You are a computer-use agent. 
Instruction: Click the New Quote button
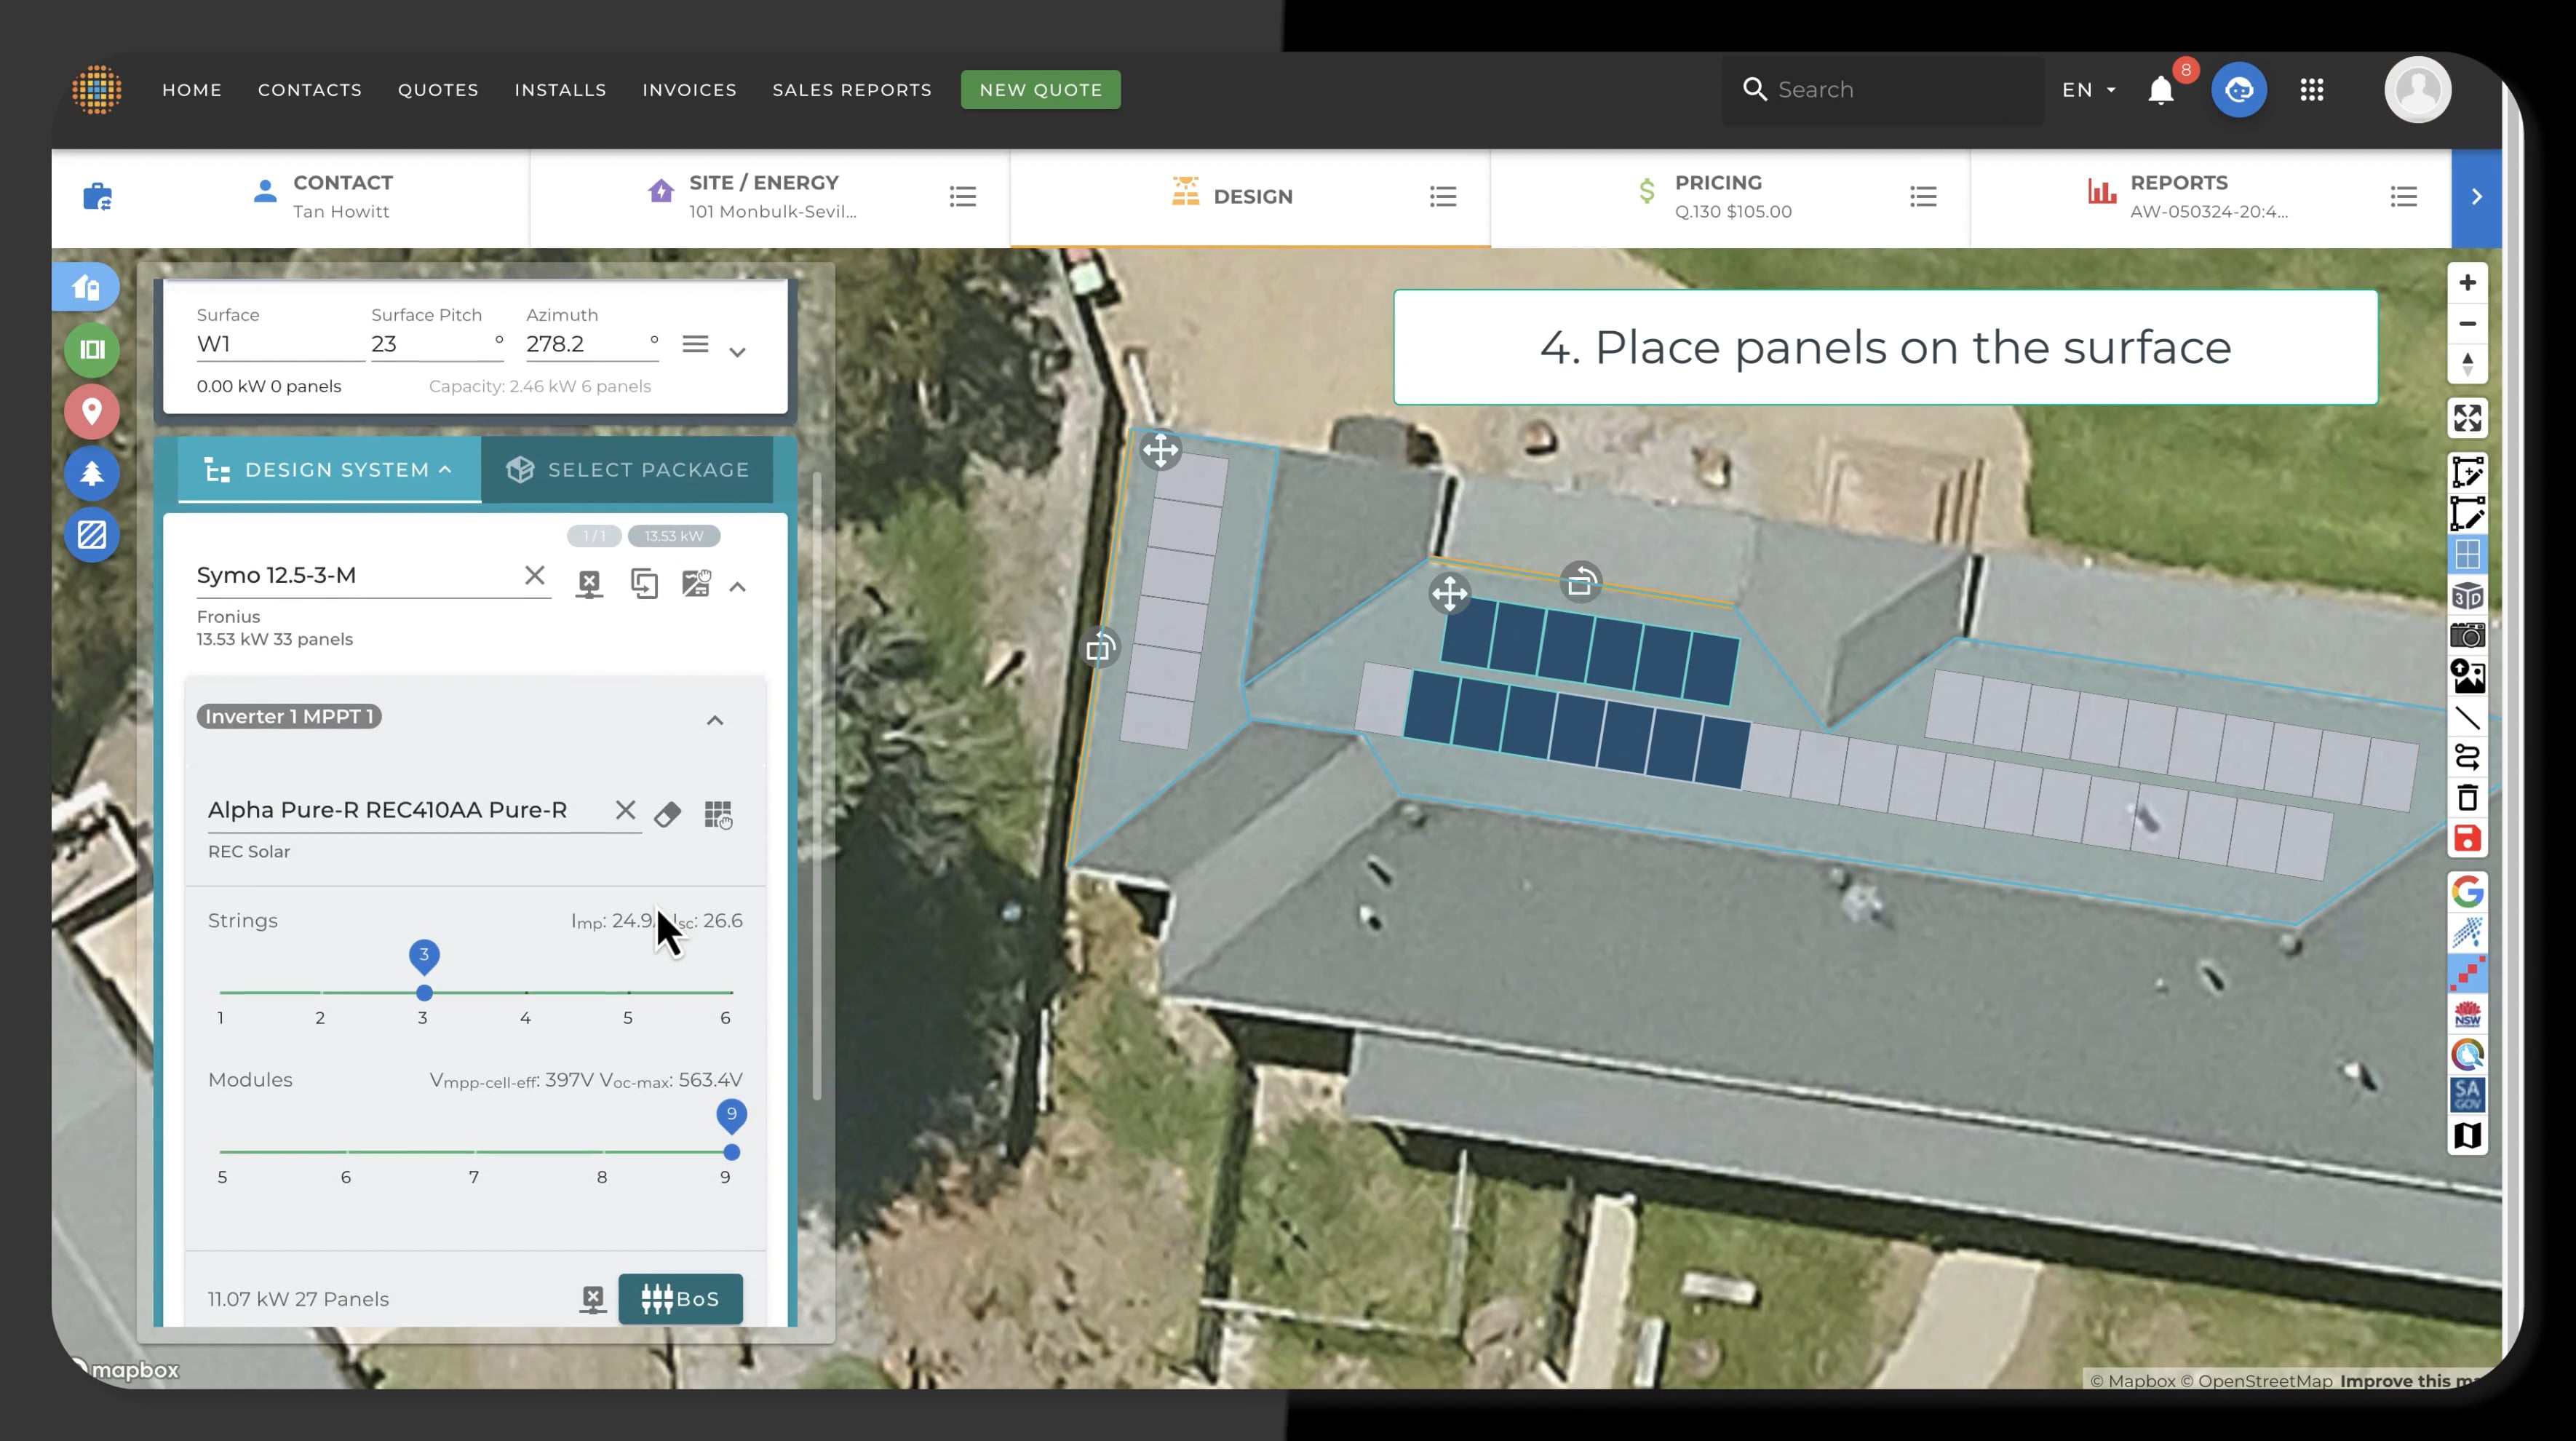tap(1040, 90)
